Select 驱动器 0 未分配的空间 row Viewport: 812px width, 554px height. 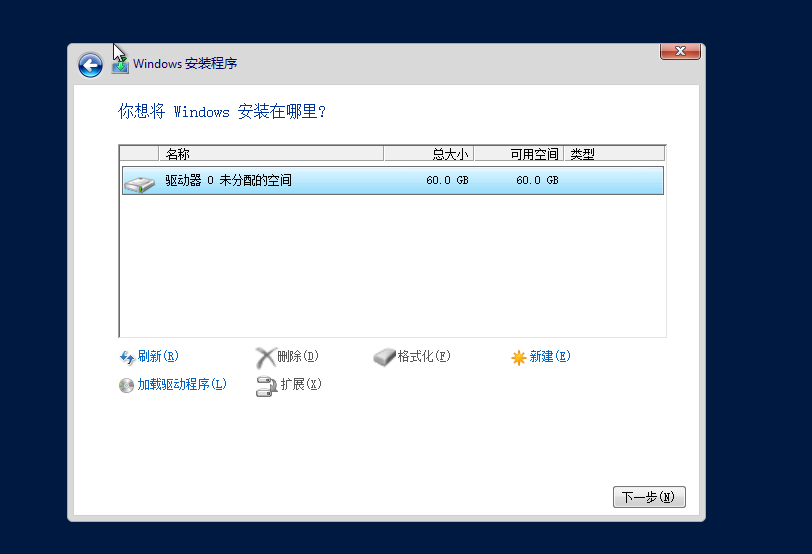point(393,180)
